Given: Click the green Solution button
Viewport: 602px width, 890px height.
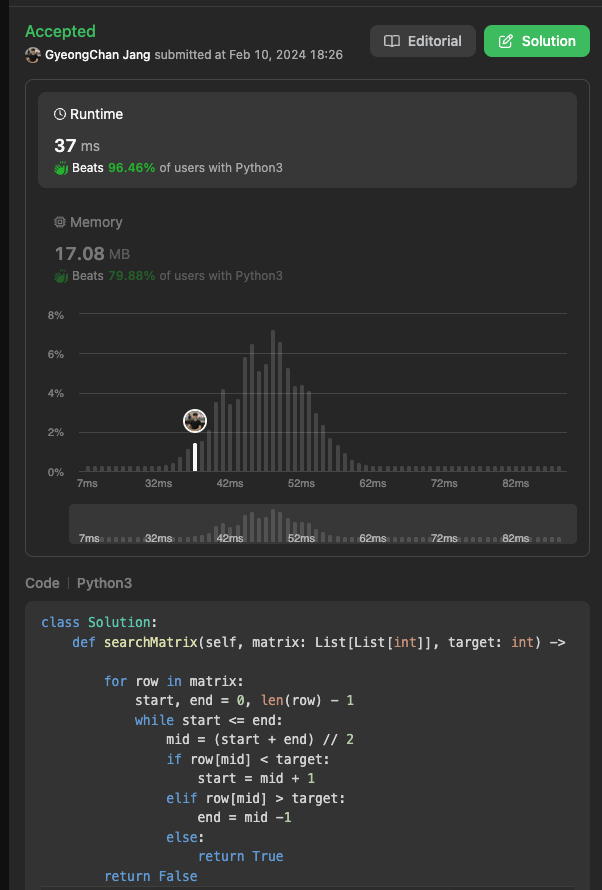Looking at the screenshot, I should pyautogui.click(x=537, y=41).
